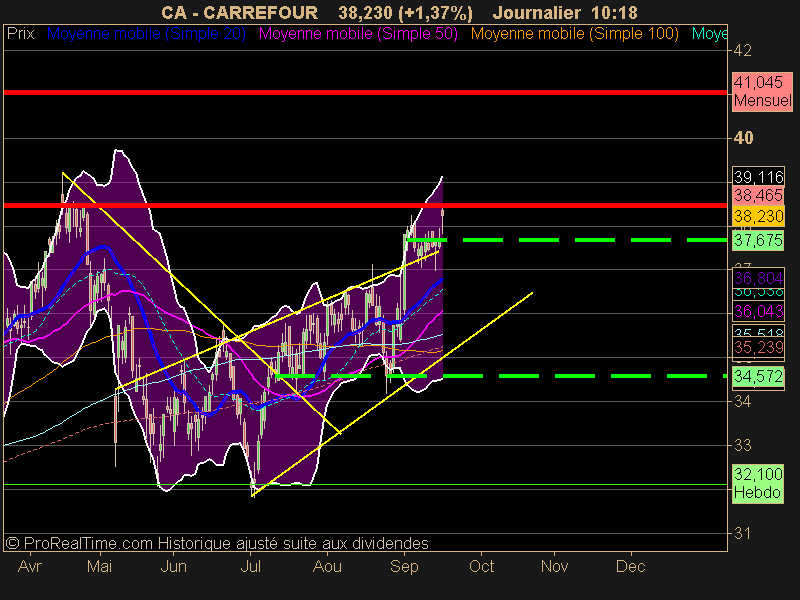Screen dimensions: 800x600
Task: Click the white "39,116" price label
Action: coord(758,177)
